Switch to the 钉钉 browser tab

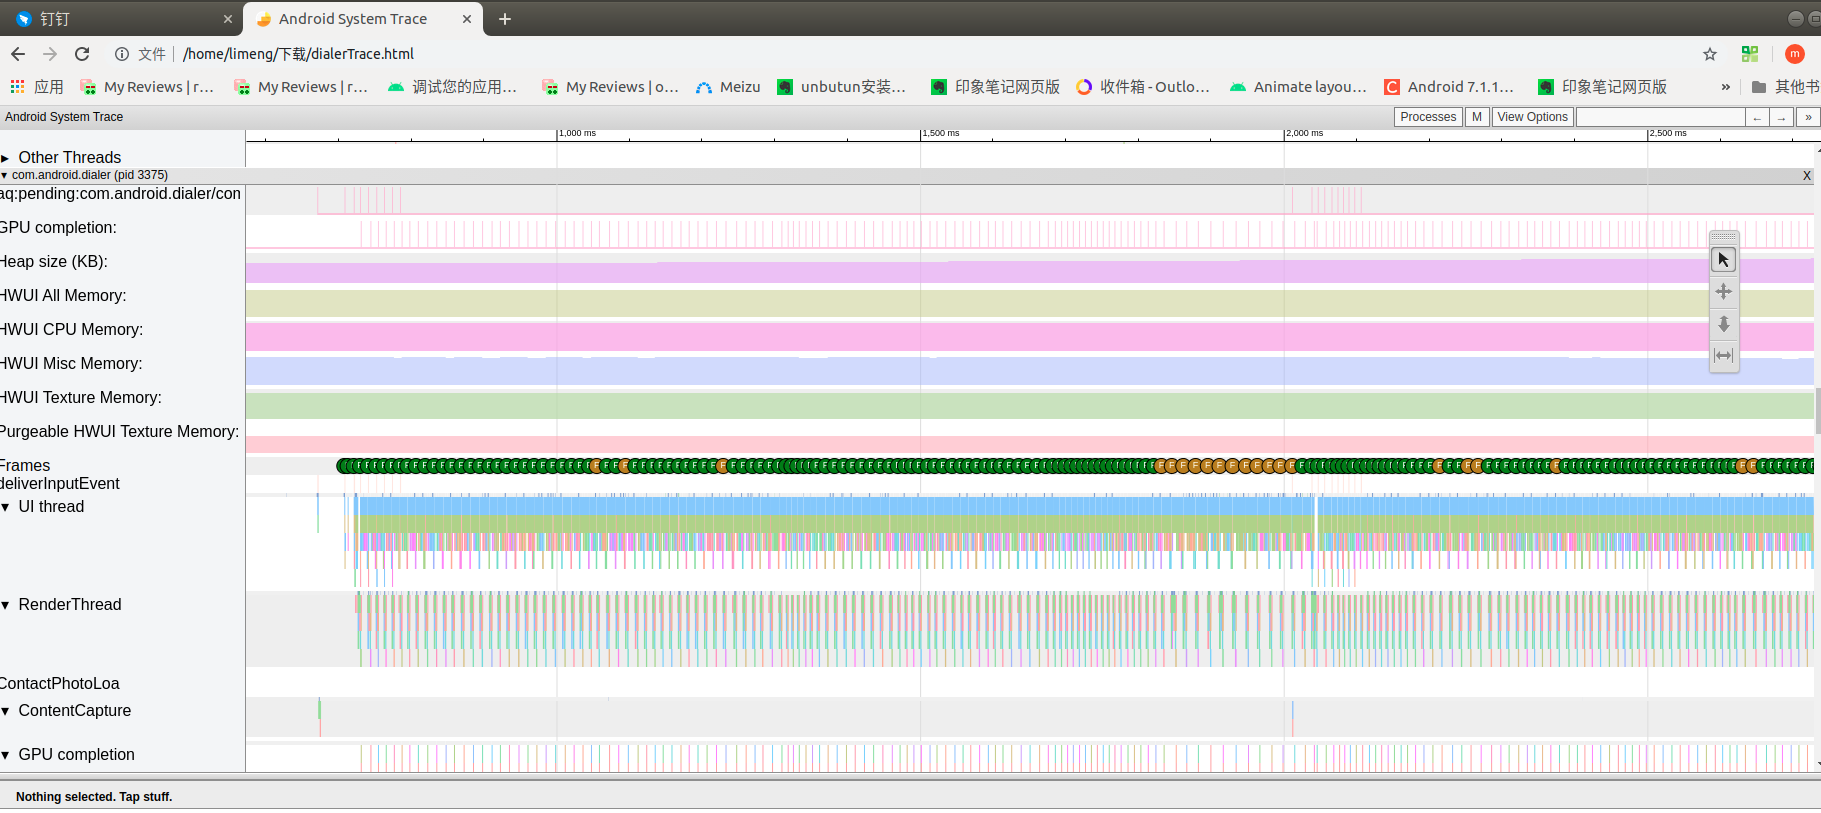point(122,19)
